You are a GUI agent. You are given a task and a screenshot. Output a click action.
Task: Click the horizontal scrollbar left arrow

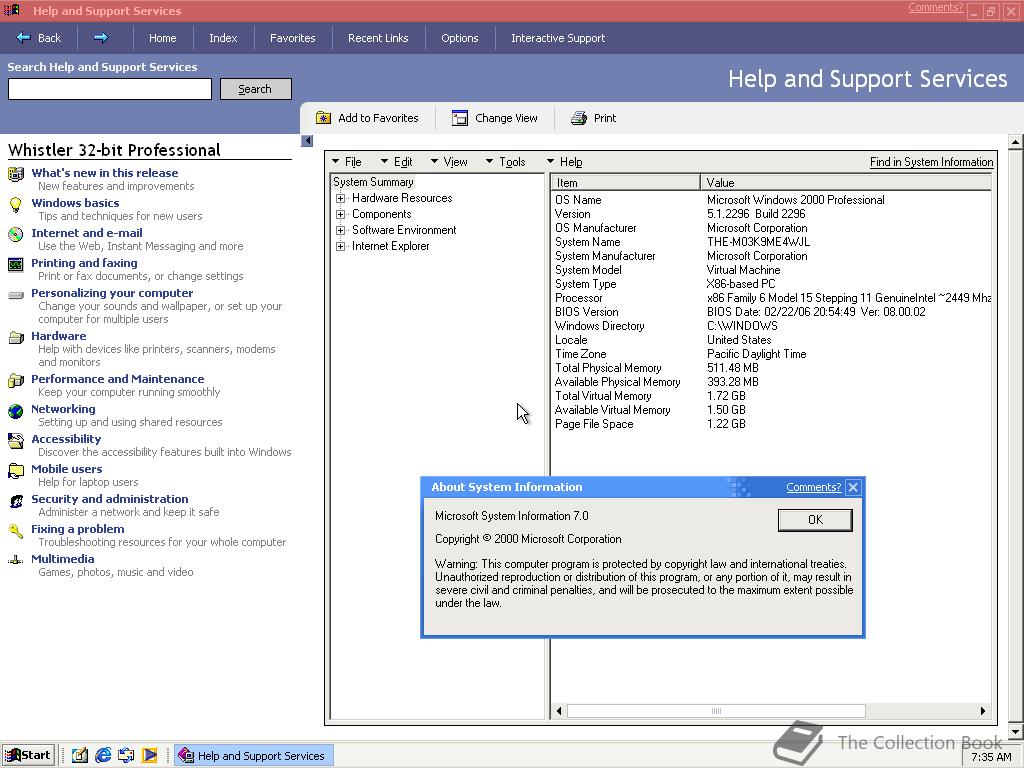tap(559, 711)
